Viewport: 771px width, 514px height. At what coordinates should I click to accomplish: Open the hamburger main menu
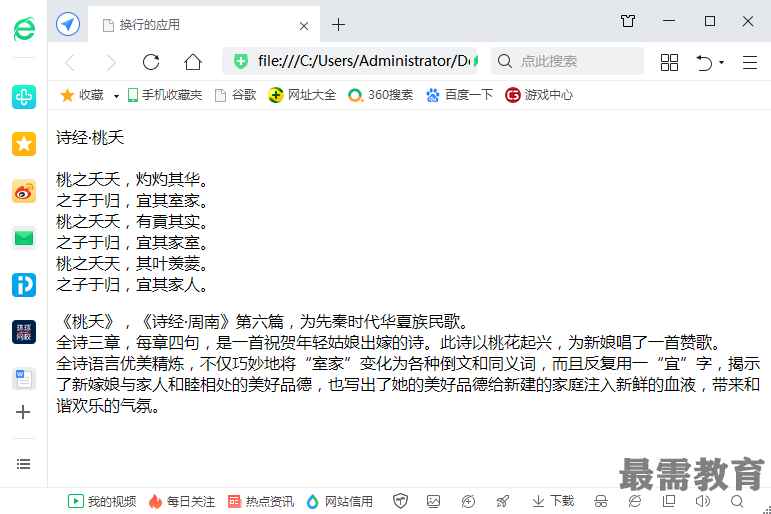(x=749, y=62)
